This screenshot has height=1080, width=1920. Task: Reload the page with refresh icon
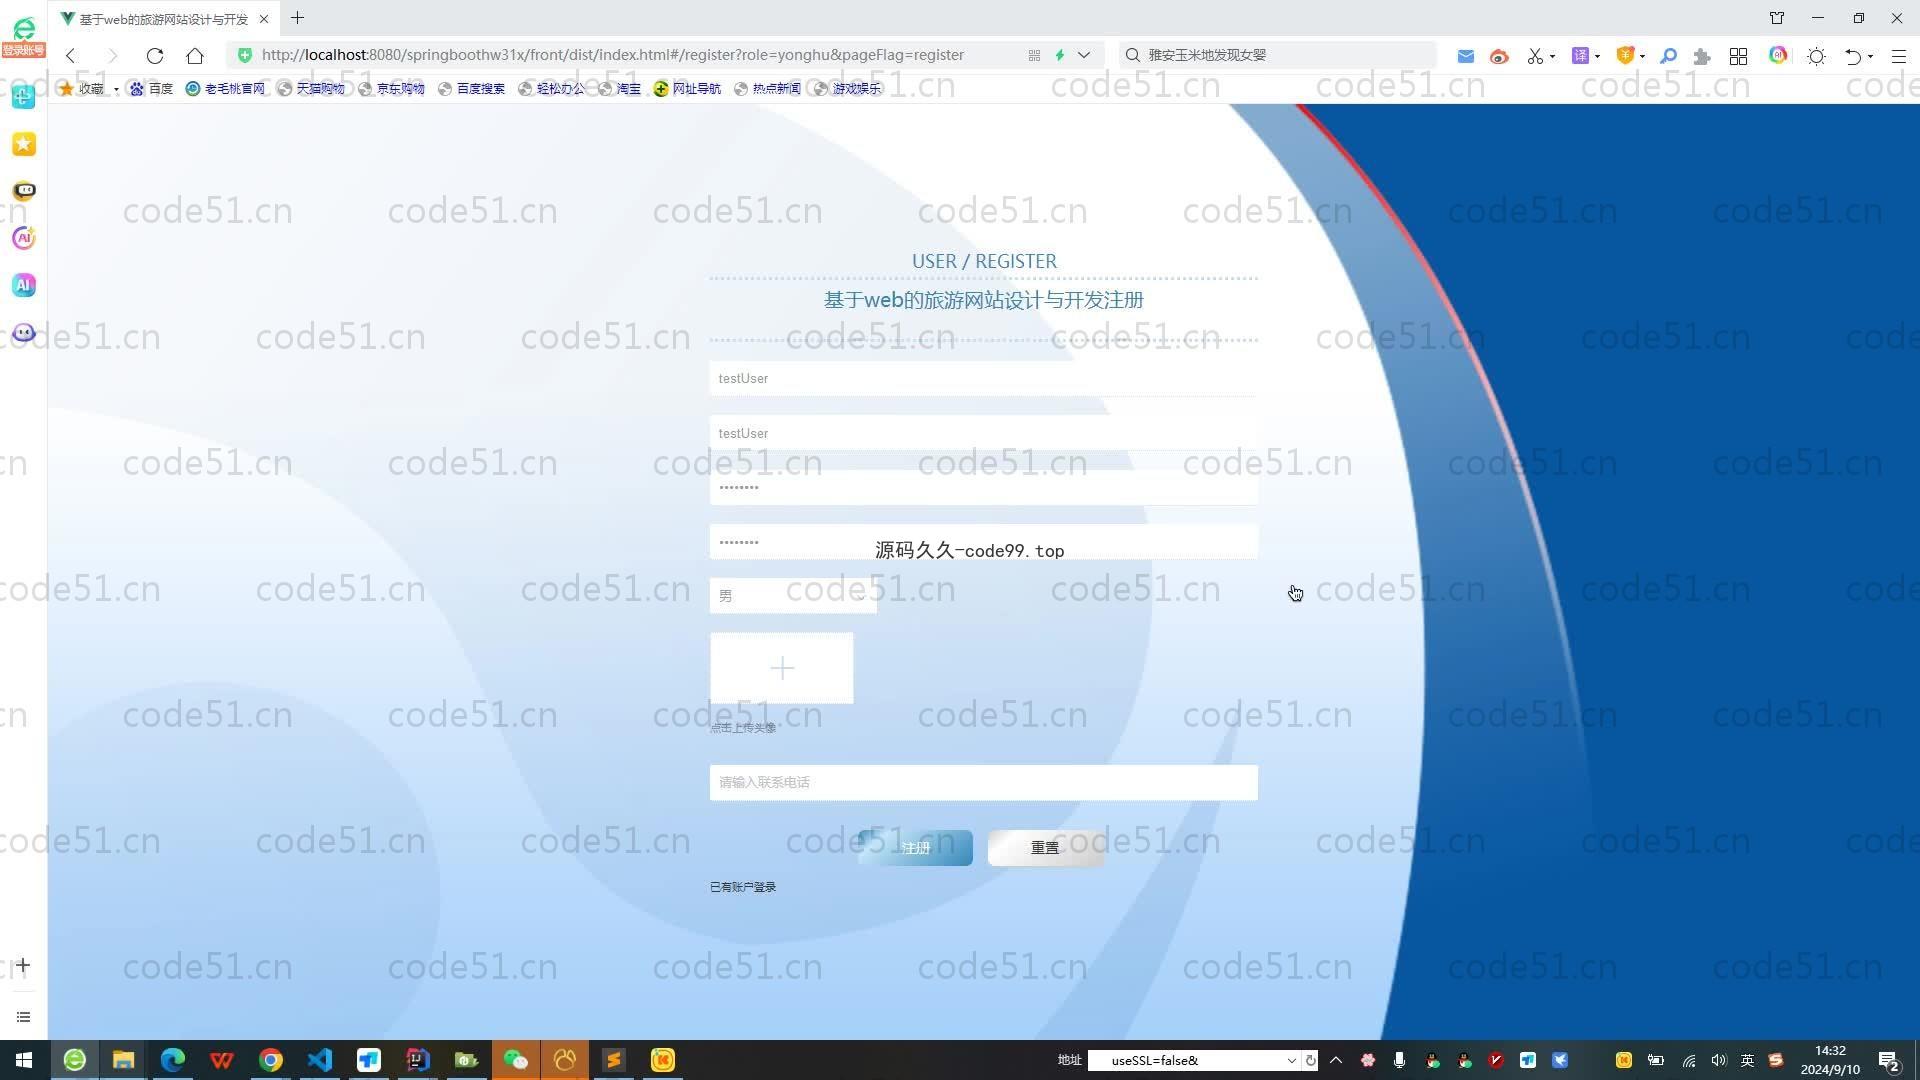pyautogui.click(x=154, y=56)
